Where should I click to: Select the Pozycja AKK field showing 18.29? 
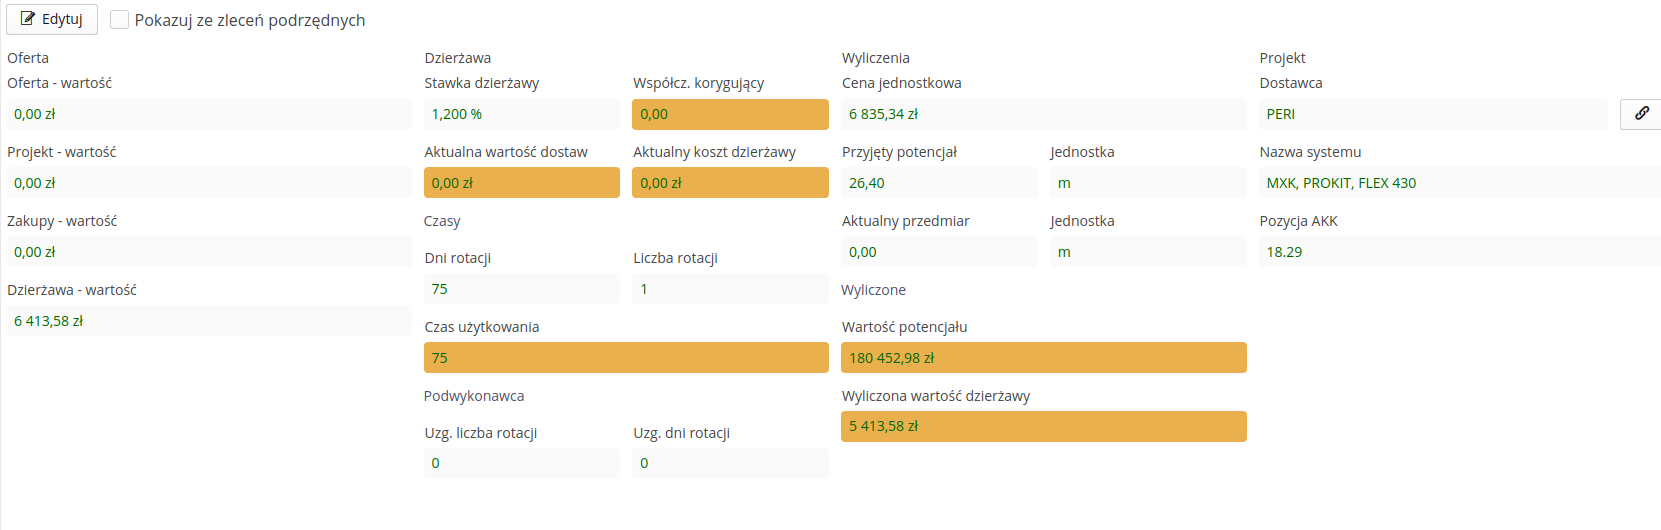1459,252
